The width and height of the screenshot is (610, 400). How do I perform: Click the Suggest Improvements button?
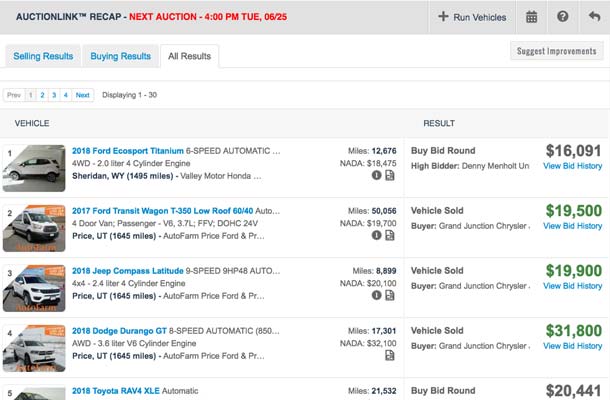click(557, 51)
